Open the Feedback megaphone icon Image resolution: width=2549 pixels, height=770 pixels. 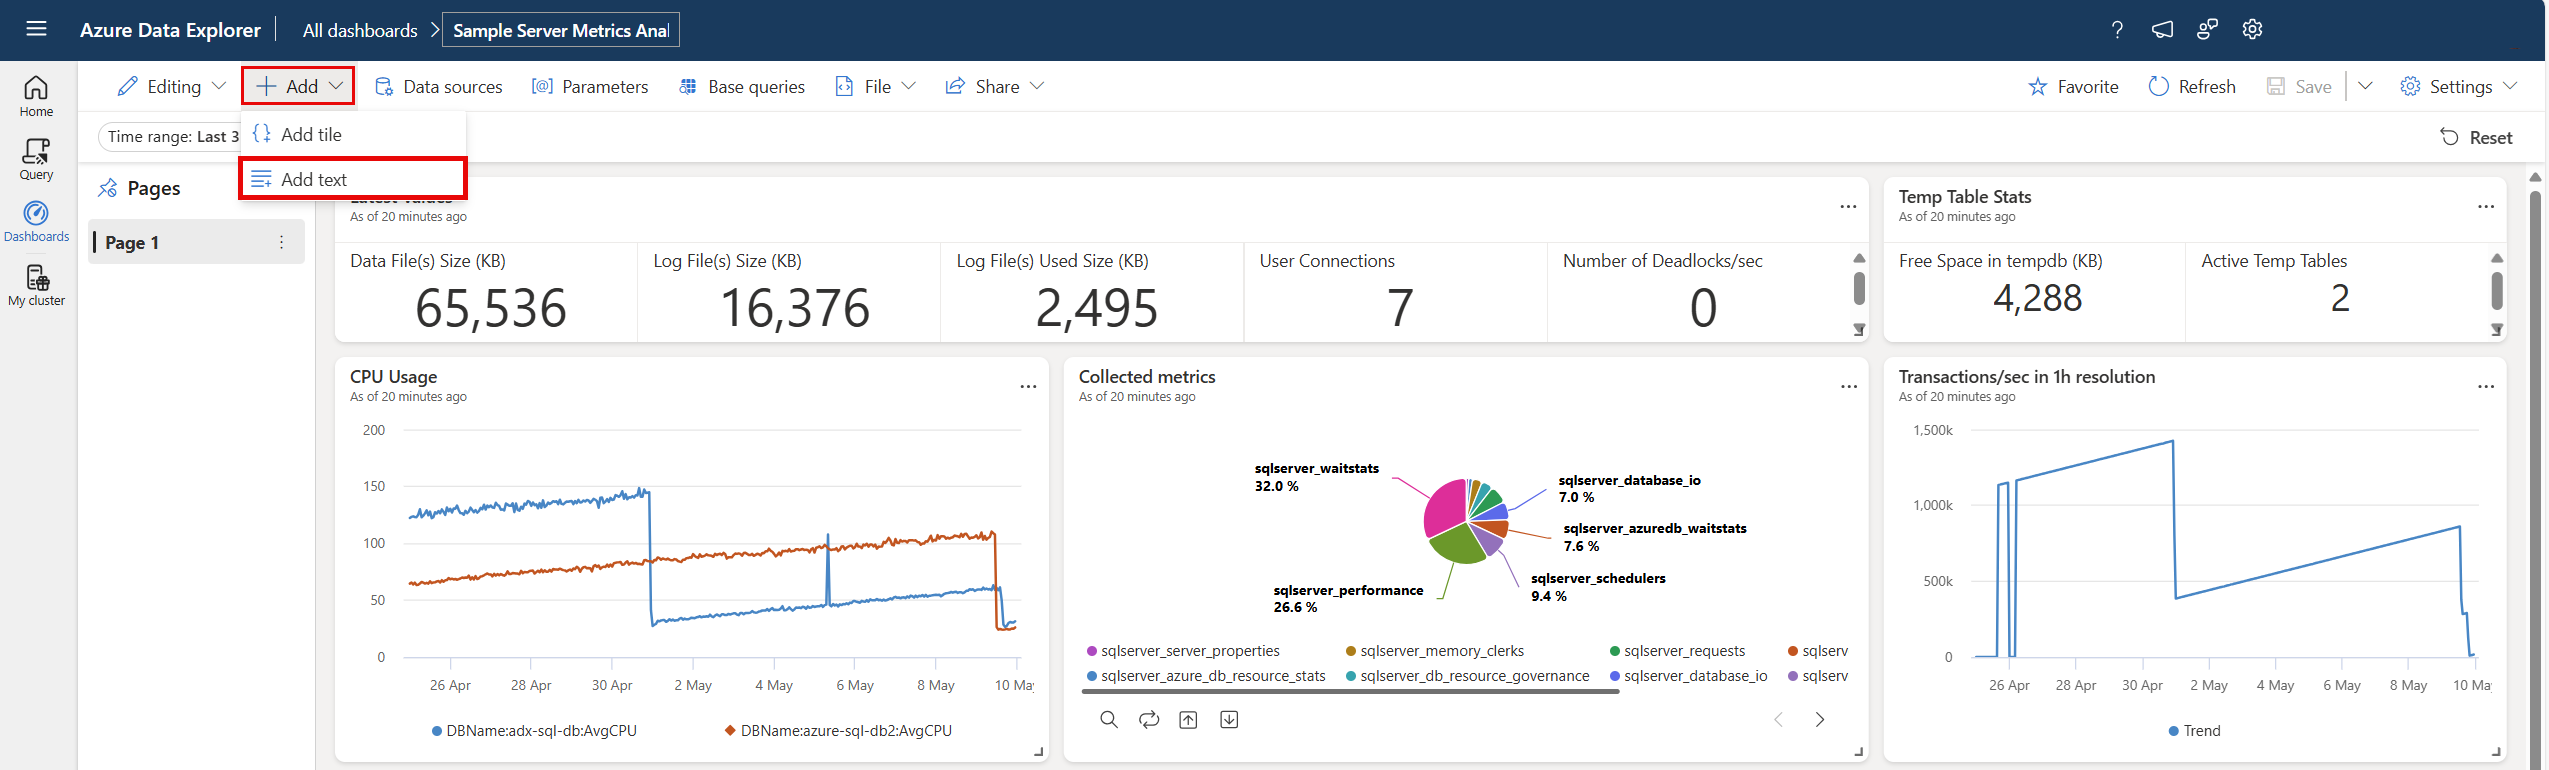pos(2162,30)
